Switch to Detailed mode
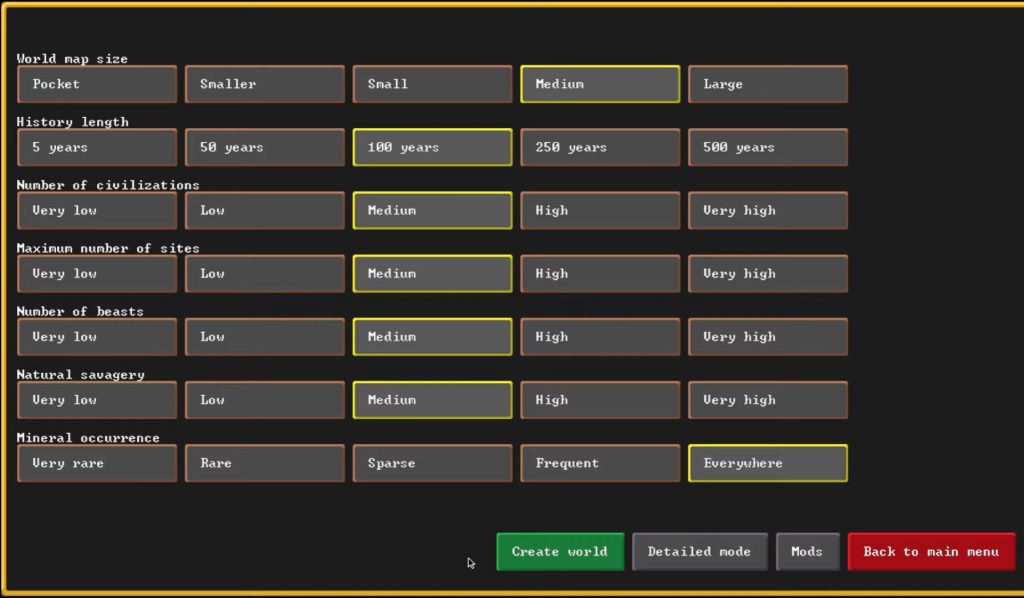Viewport: 1024px width, 598px height. pos(699,552)
